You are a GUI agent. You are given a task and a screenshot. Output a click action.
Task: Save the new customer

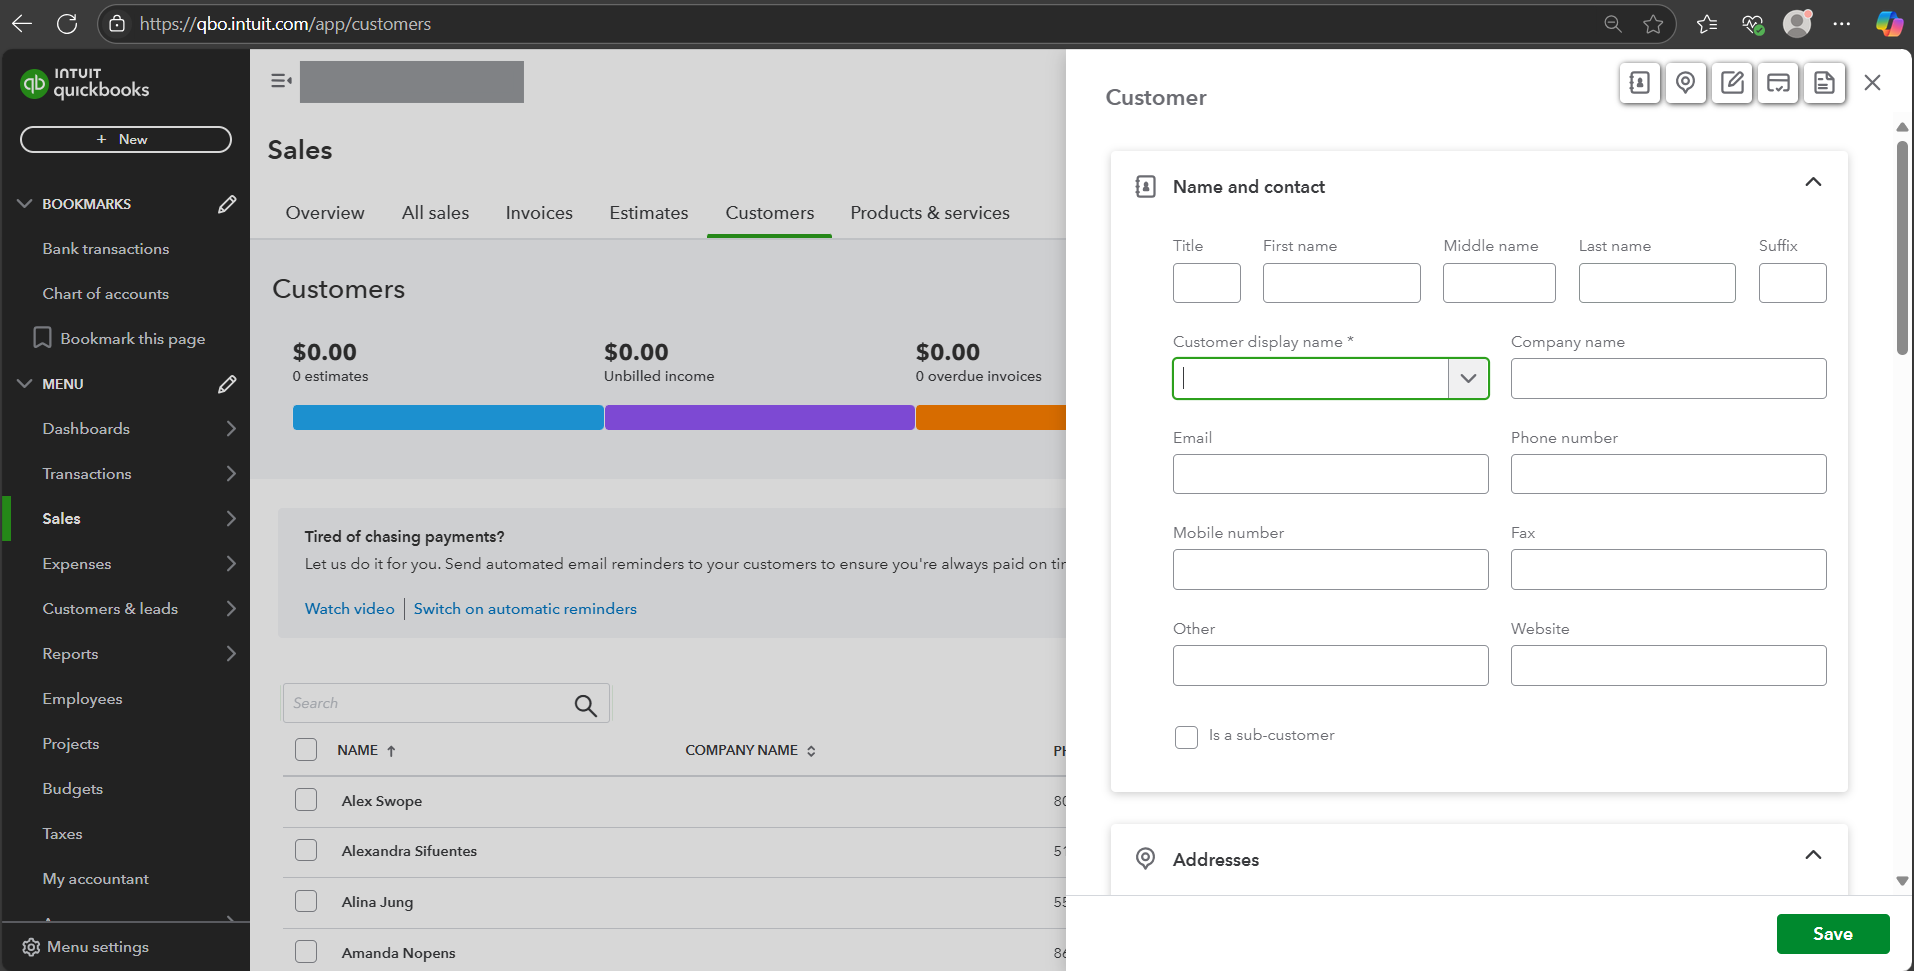pyautogui.click(x=1832, y=934)
